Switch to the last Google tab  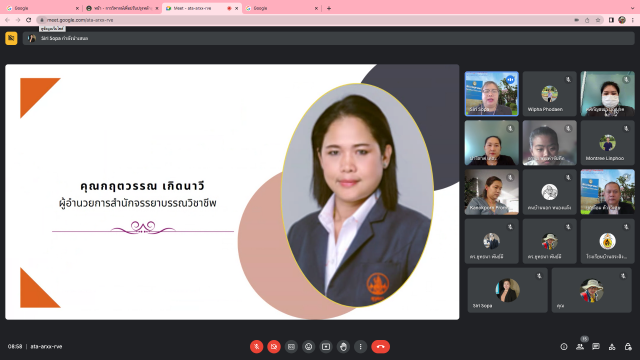[281, 8]
